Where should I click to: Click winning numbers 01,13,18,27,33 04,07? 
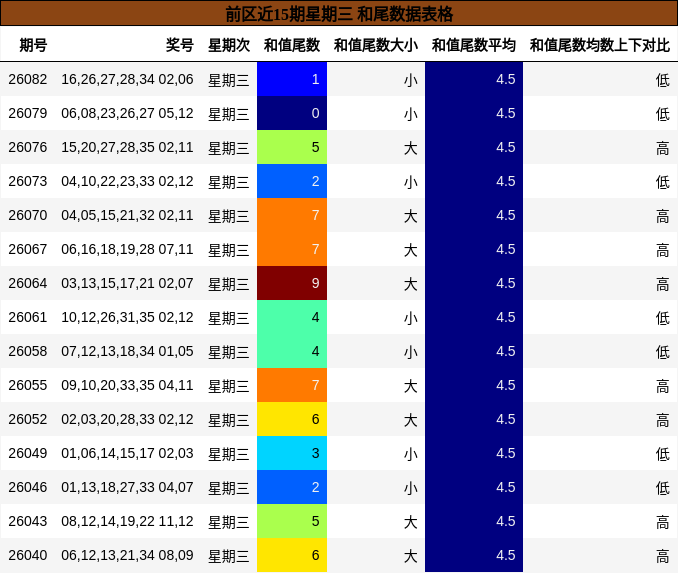(x=127, y=487)
